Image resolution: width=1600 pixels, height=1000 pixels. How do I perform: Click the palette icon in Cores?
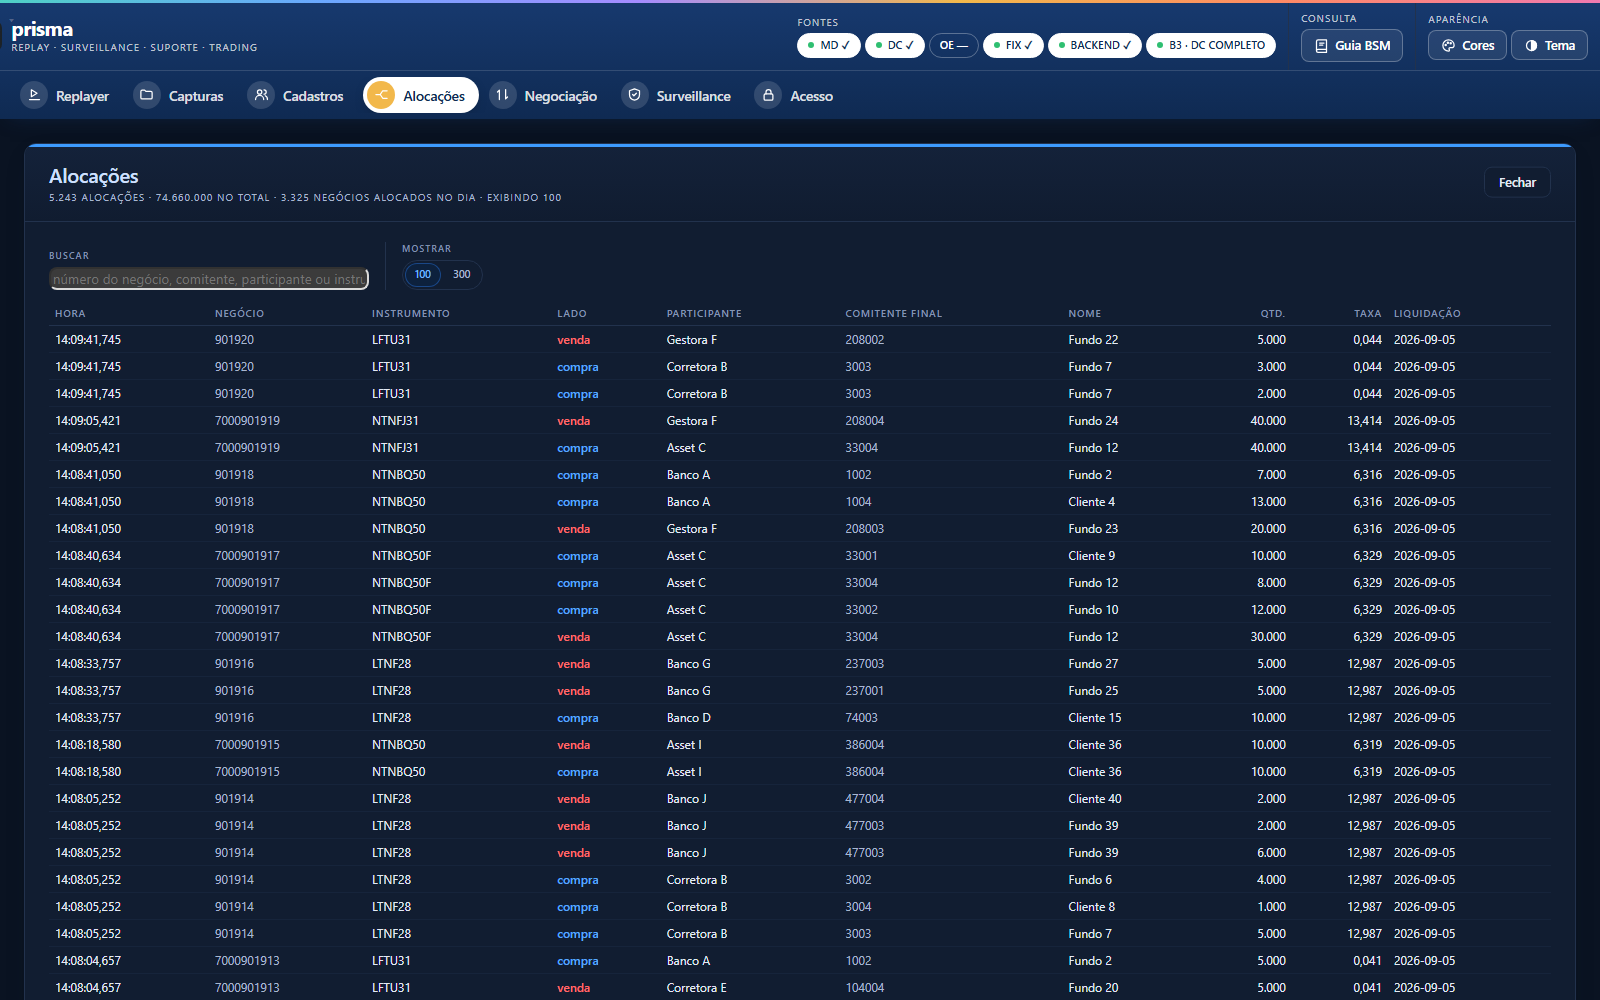pyautogui.click(x=1448, y=46)
